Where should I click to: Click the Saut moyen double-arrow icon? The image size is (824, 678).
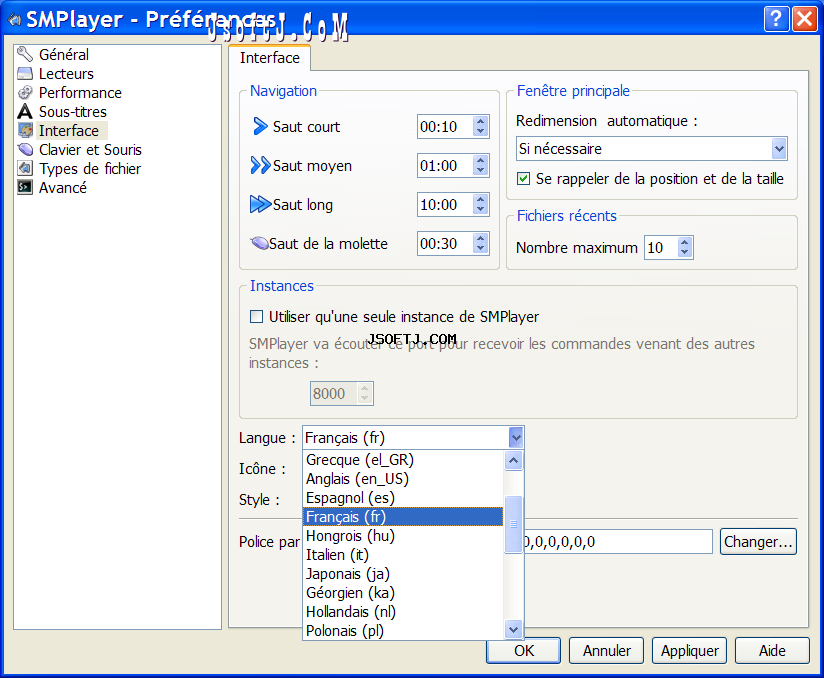[260, 165]
